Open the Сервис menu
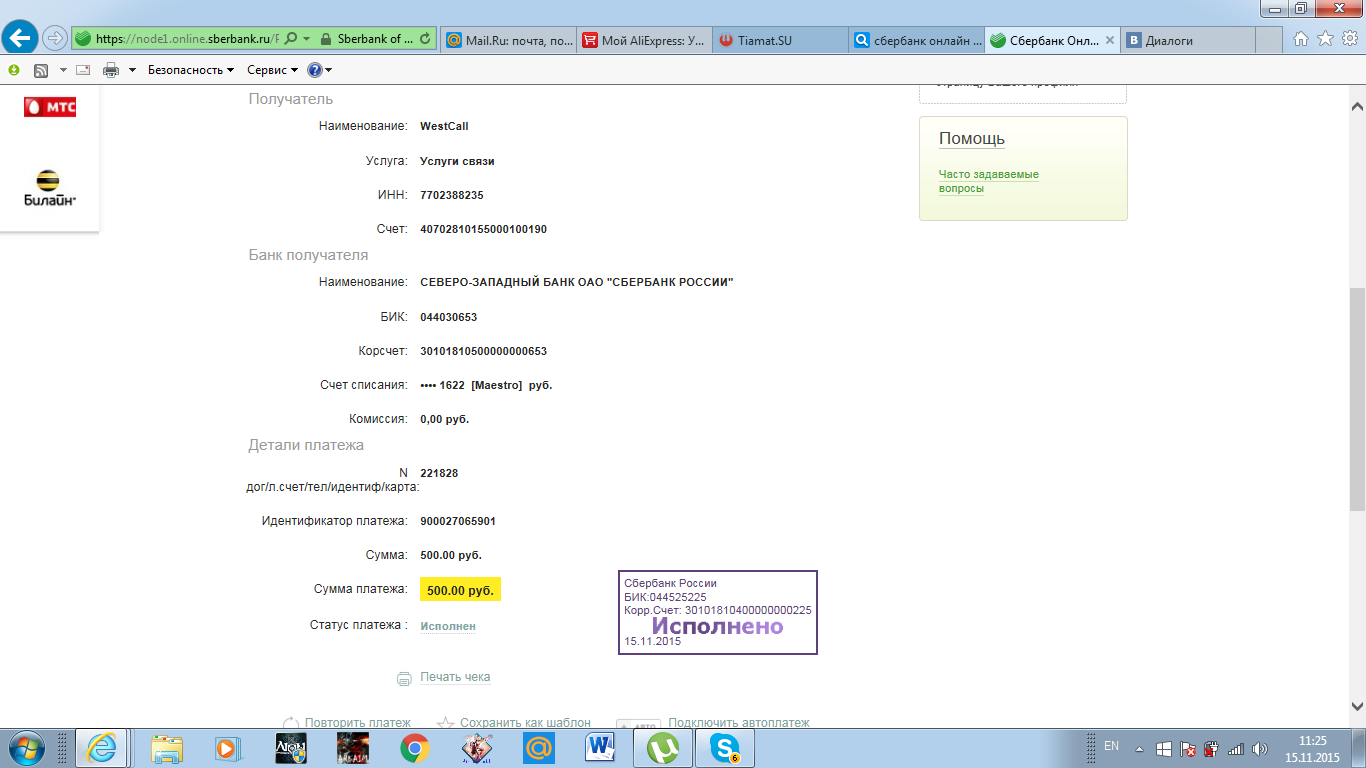Image resolution: width=1366 pixels, height=768 pixels. tap(273, 70)
